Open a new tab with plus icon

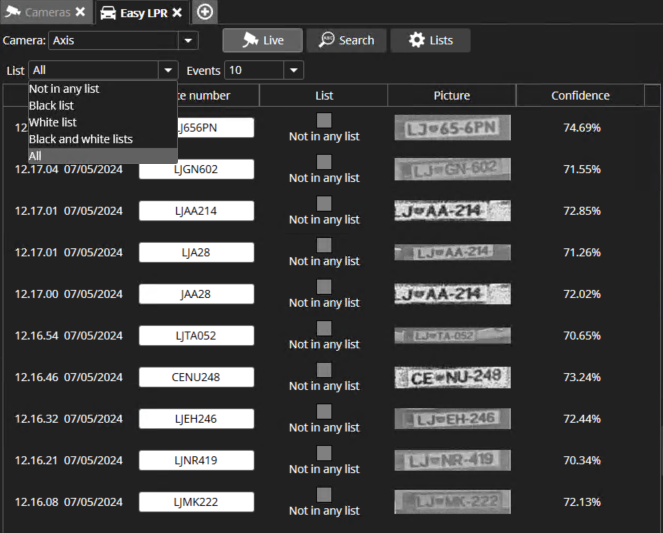pyautogui.click(x=205, y=12)
